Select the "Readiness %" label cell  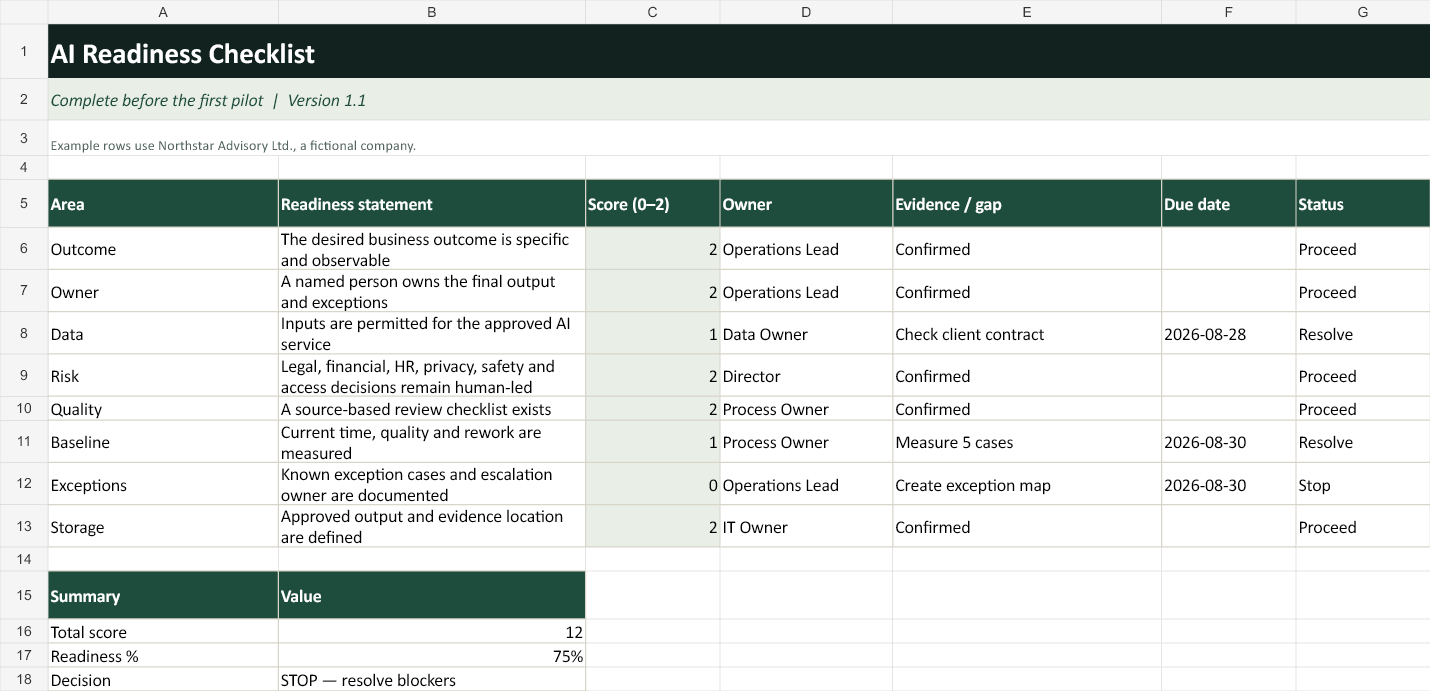(x=163, y=656)
